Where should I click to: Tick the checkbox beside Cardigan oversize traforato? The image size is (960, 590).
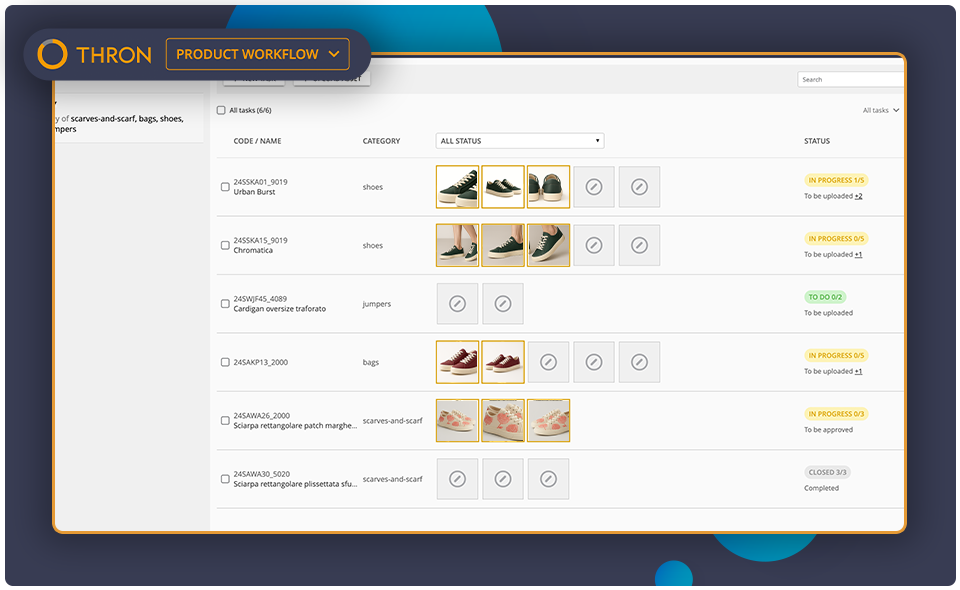[x=224, y=303]
